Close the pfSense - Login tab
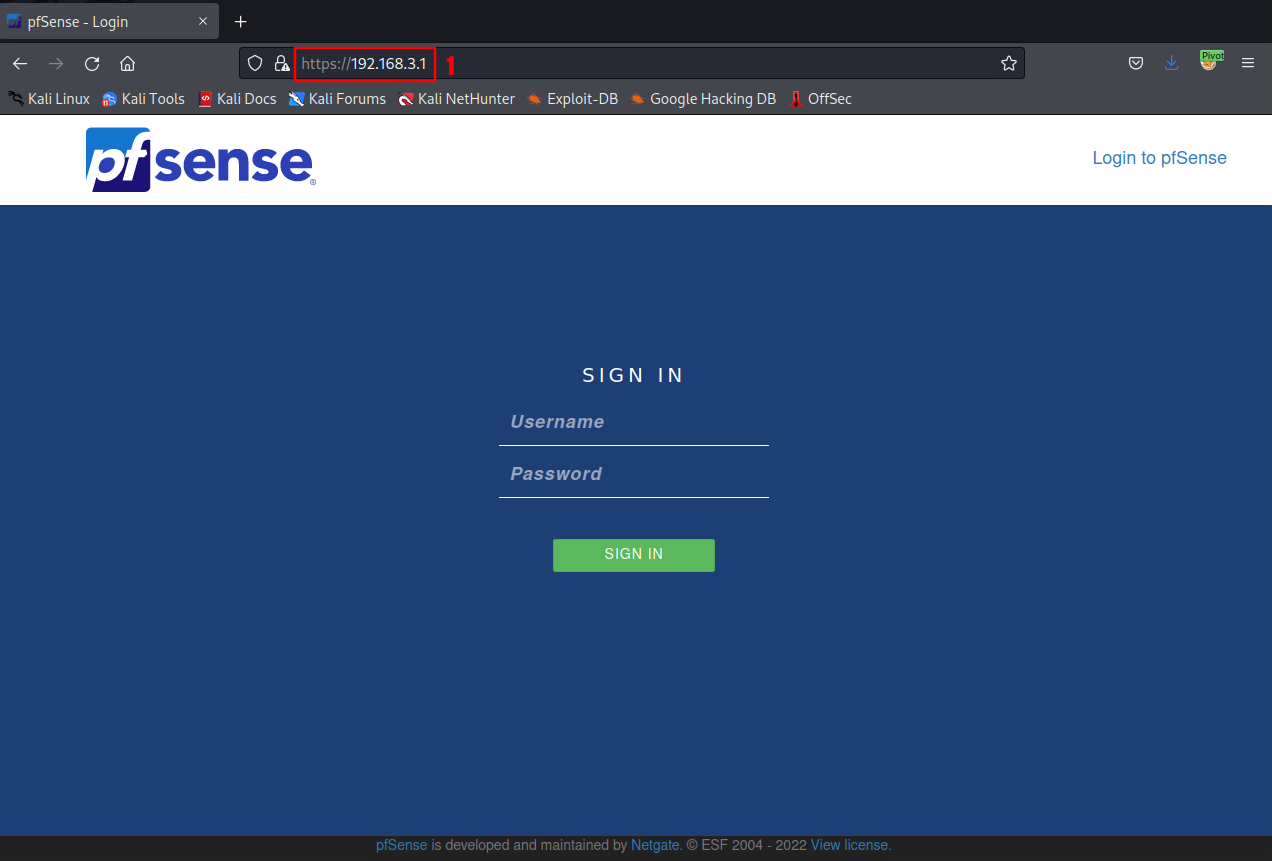The height and width of the screenshot is (861, 1272). pyautogui.click(x=203, y=22)
